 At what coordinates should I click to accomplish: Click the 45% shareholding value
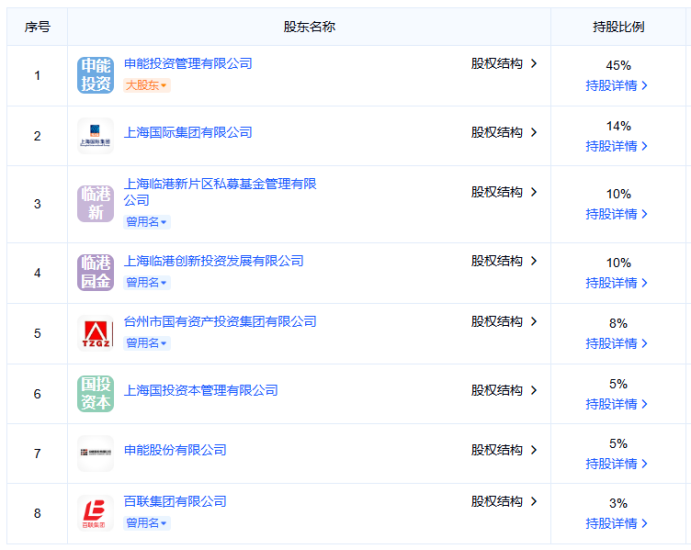point(618,66)
